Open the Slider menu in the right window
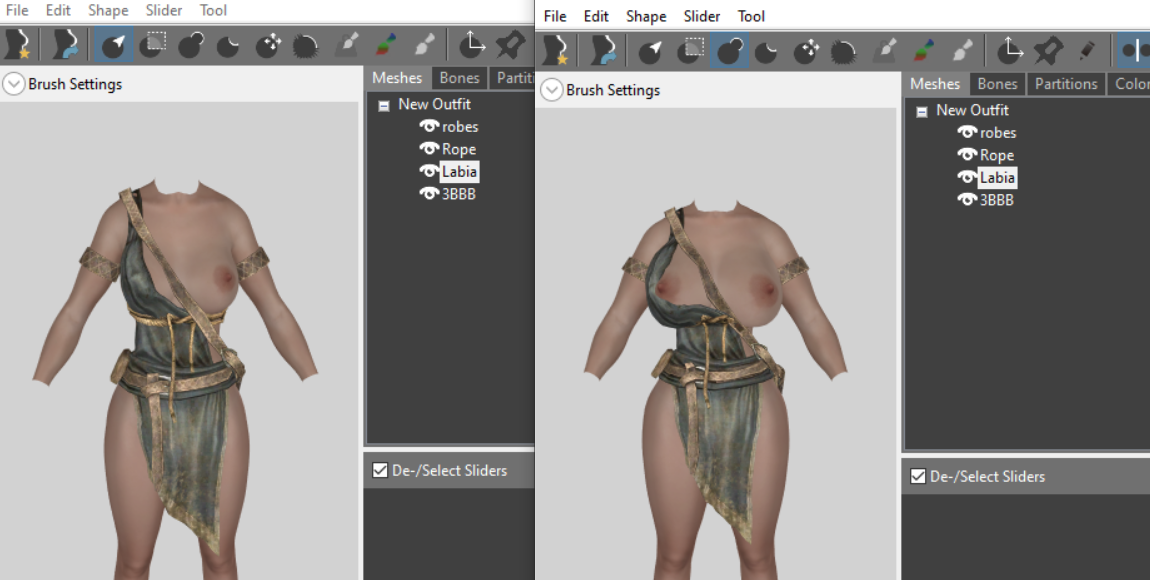Image resolution: width=1150 pixels, height=580 pixels. click(x=701, y=16)
